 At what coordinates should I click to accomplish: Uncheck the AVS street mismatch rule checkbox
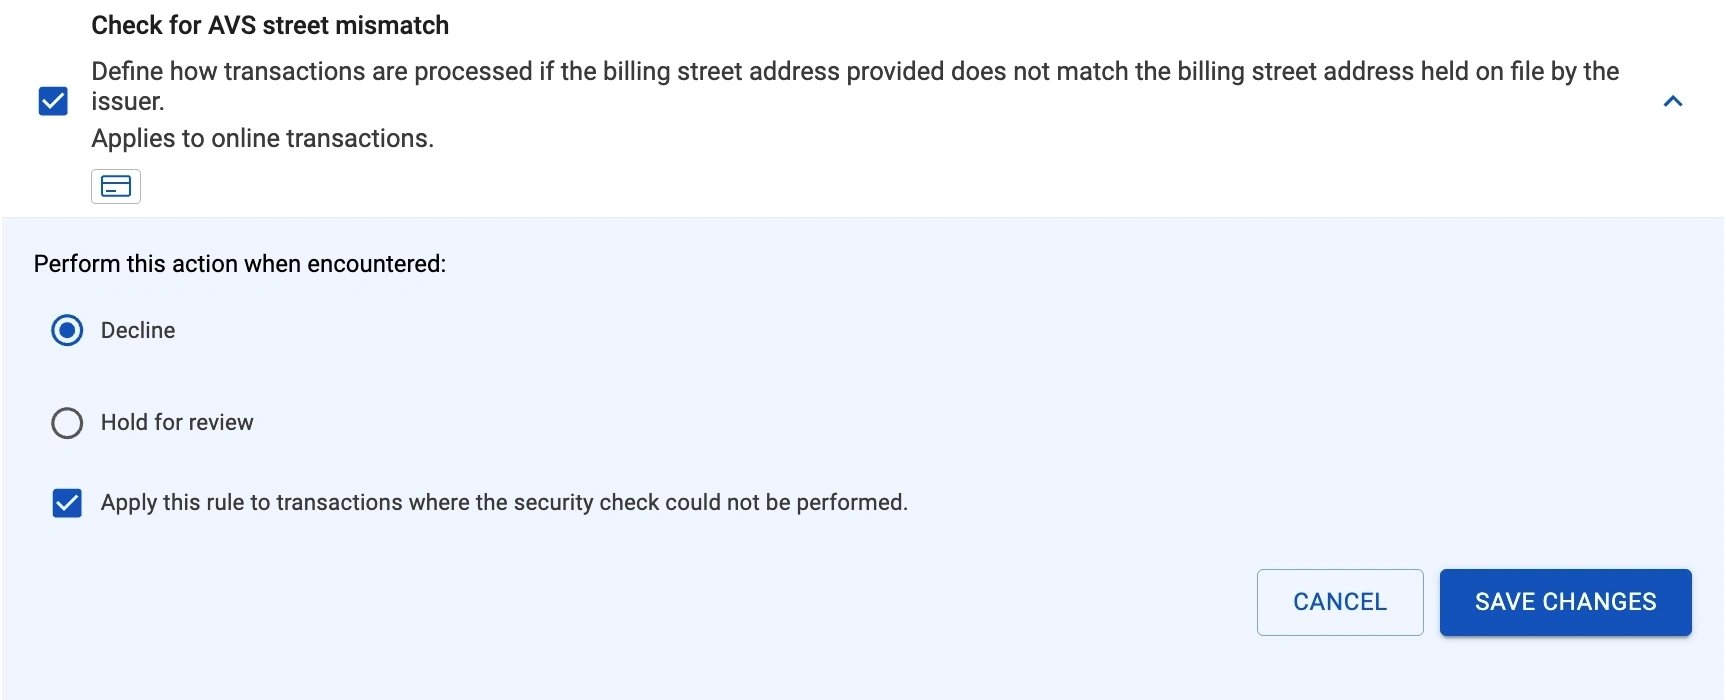53,101
